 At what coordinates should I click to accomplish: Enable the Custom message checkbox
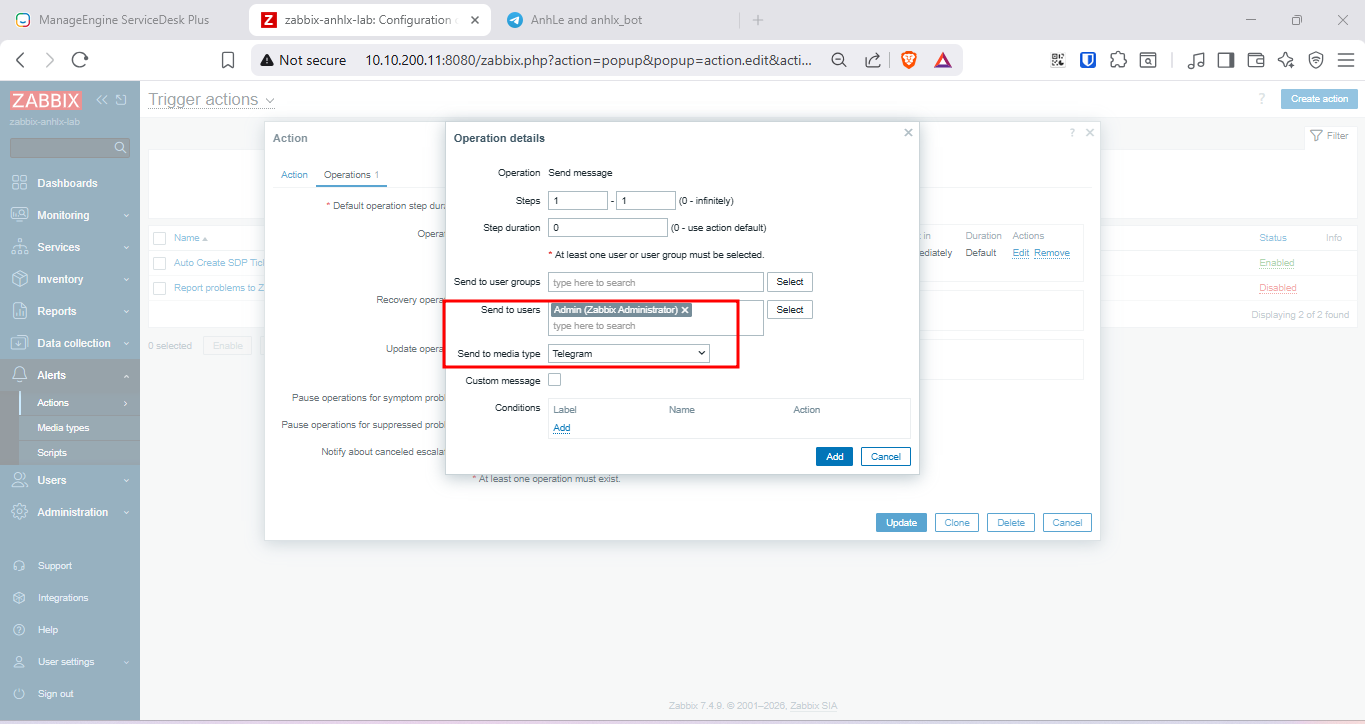(x=555, y=380)
